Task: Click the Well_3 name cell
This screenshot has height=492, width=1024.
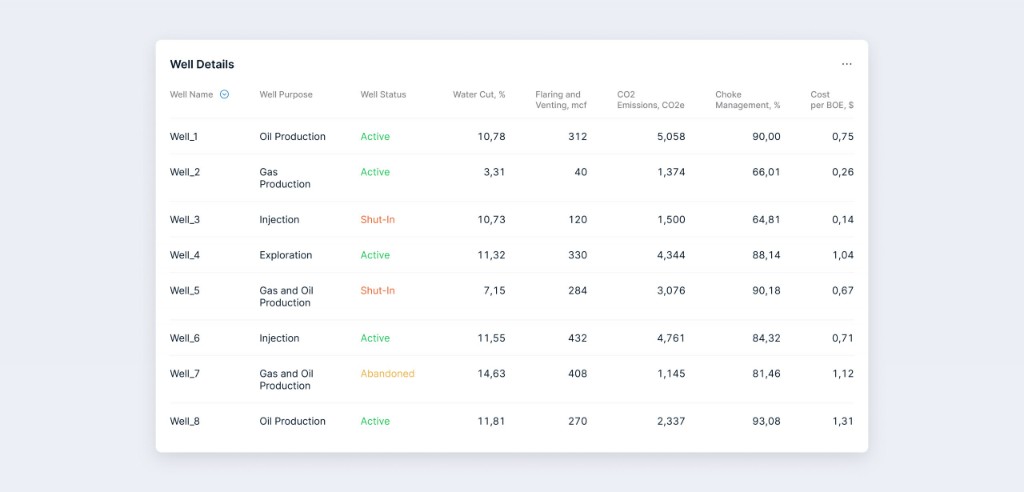Action: click(x=185, y=220)
